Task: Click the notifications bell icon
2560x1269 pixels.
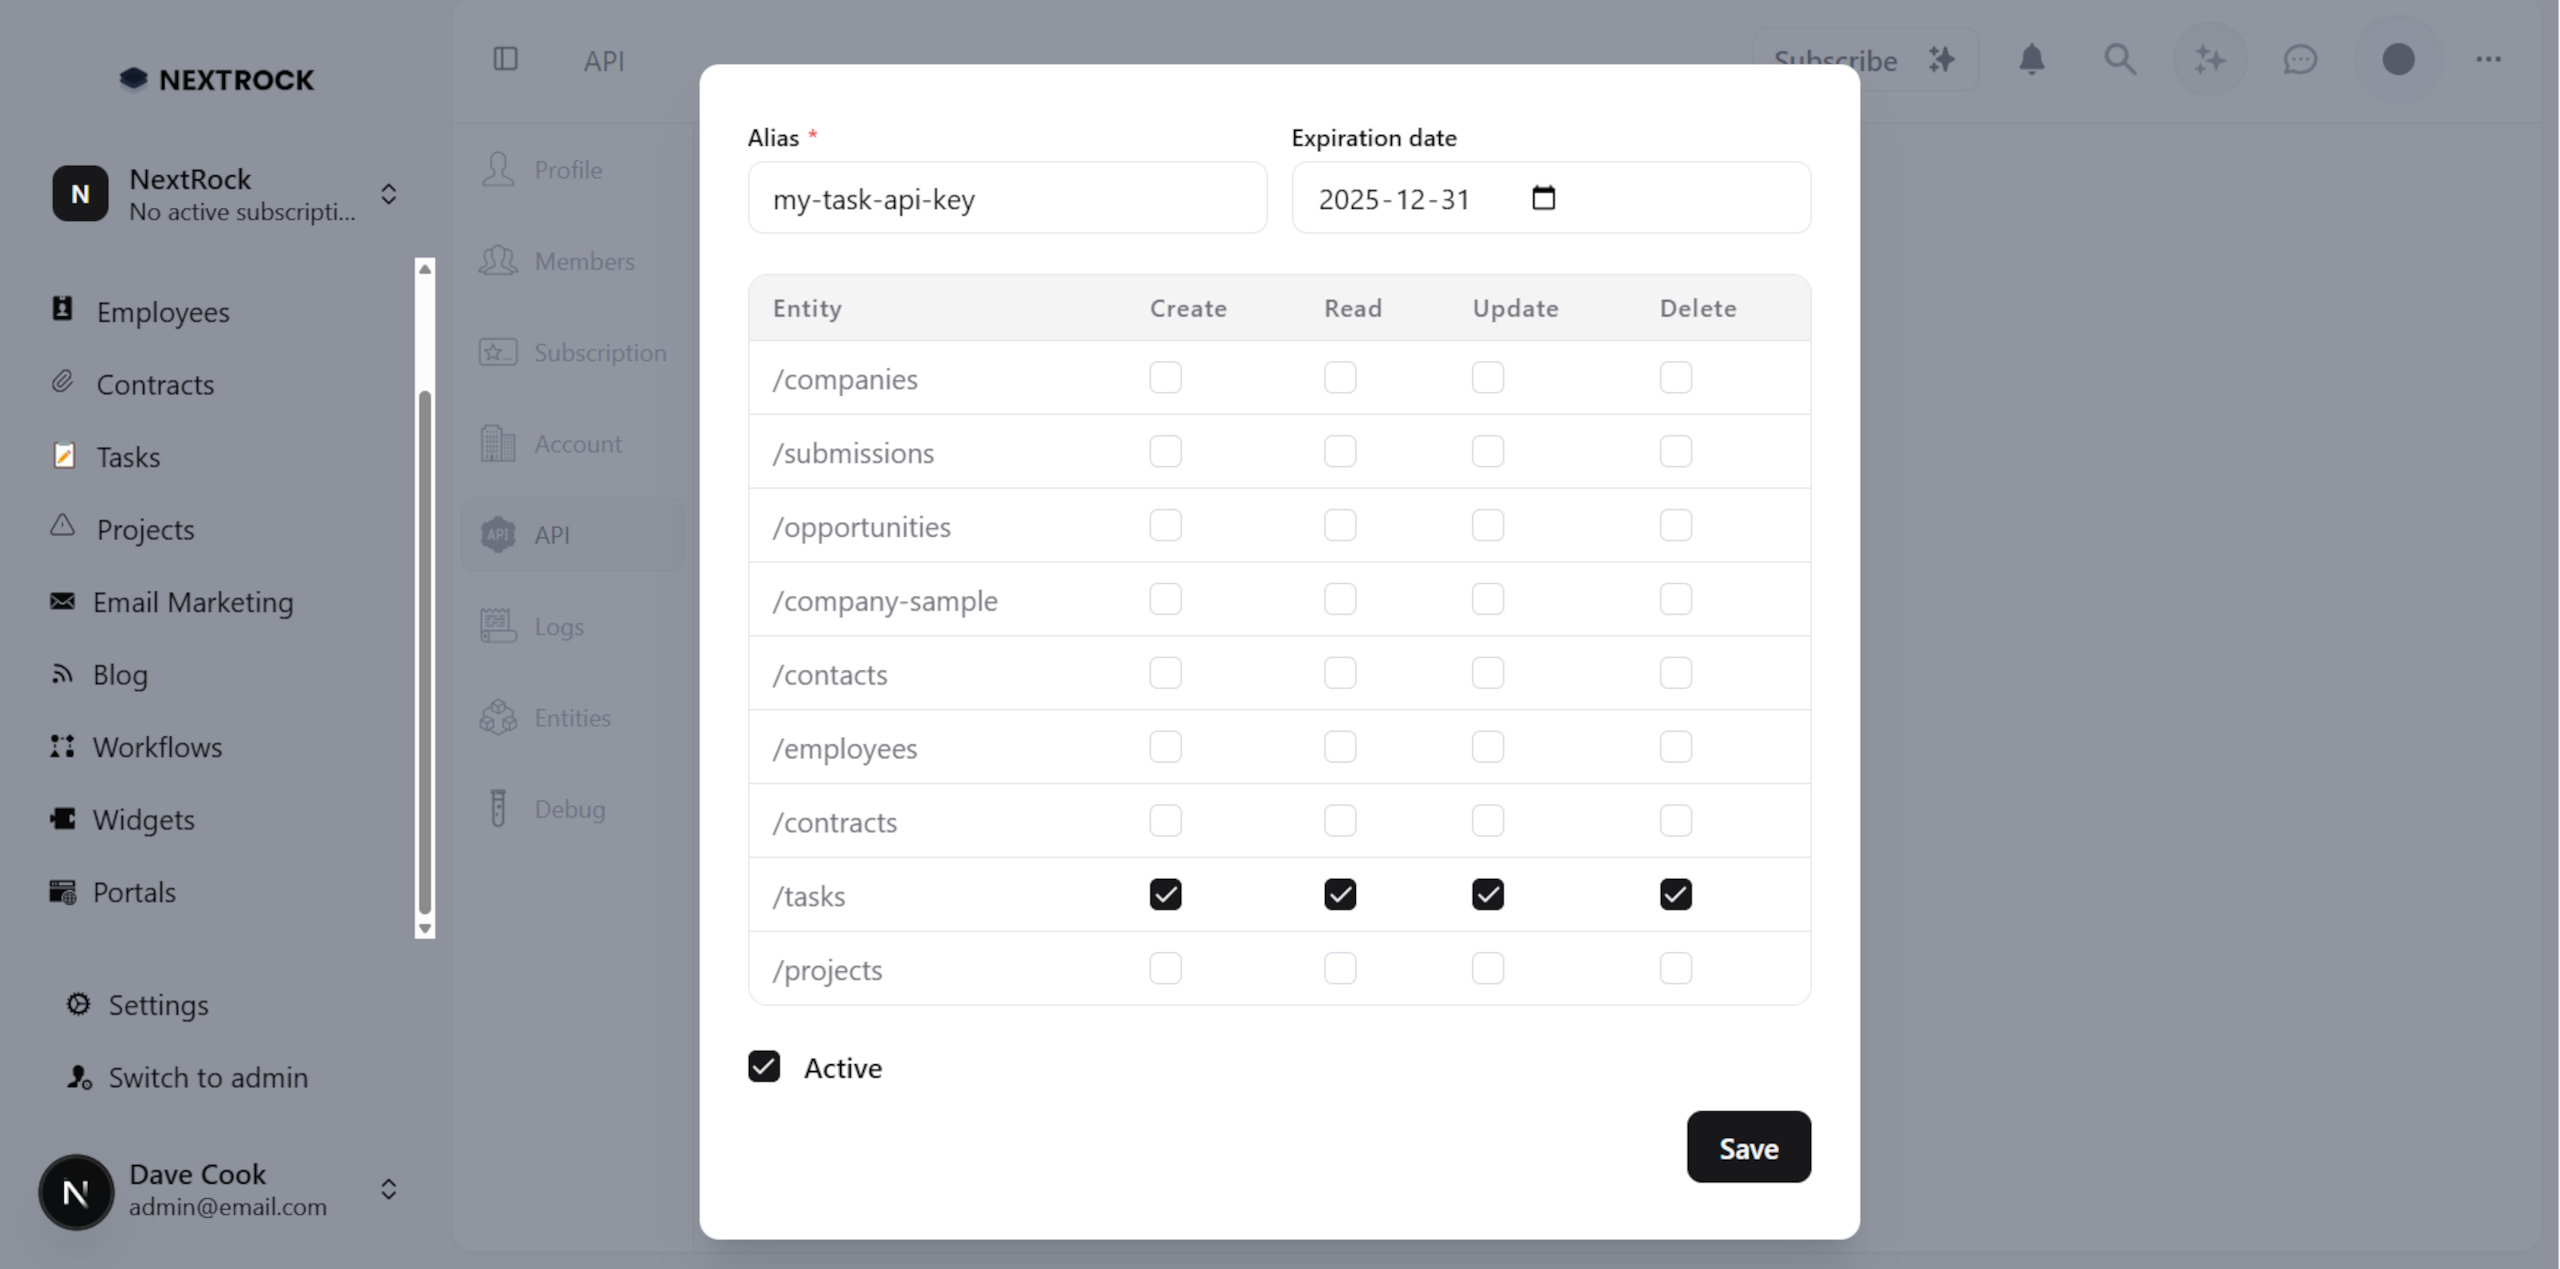Action: click(x=2031, y=59)
